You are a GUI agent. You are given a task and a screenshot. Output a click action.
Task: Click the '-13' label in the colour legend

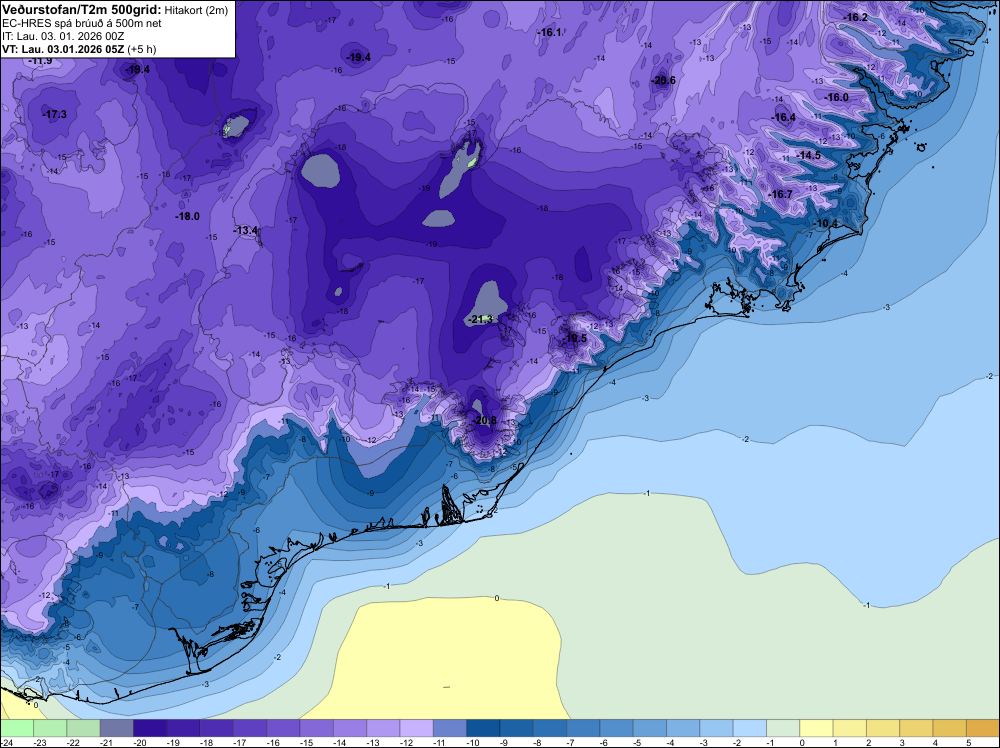pos(373,742)
